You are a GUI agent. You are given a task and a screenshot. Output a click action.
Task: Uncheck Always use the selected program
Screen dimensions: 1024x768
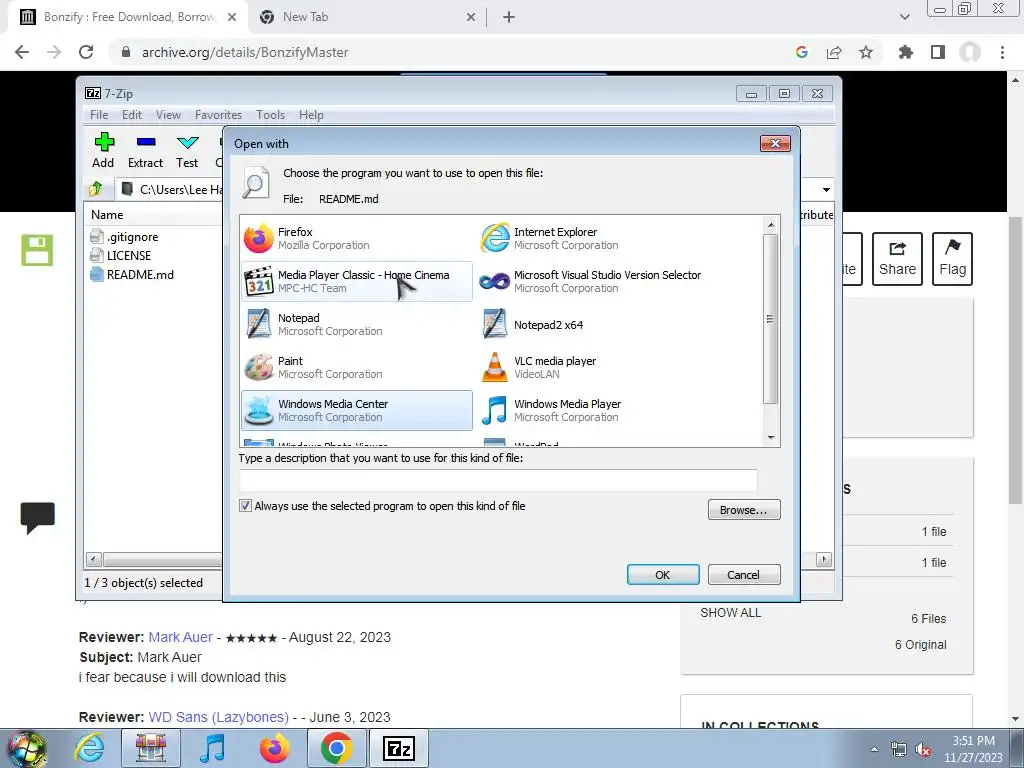tap(246, 505)
